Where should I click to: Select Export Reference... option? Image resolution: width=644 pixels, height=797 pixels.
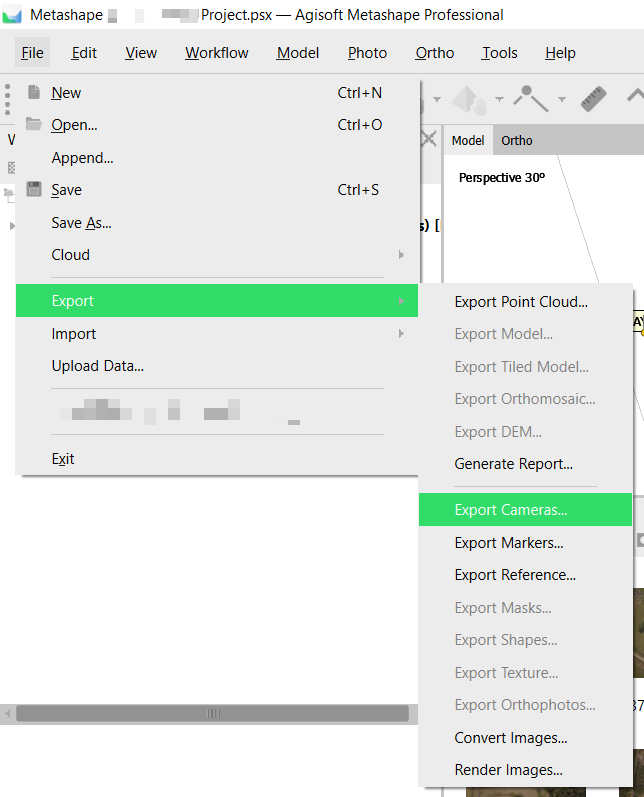(x=526, y=574)
